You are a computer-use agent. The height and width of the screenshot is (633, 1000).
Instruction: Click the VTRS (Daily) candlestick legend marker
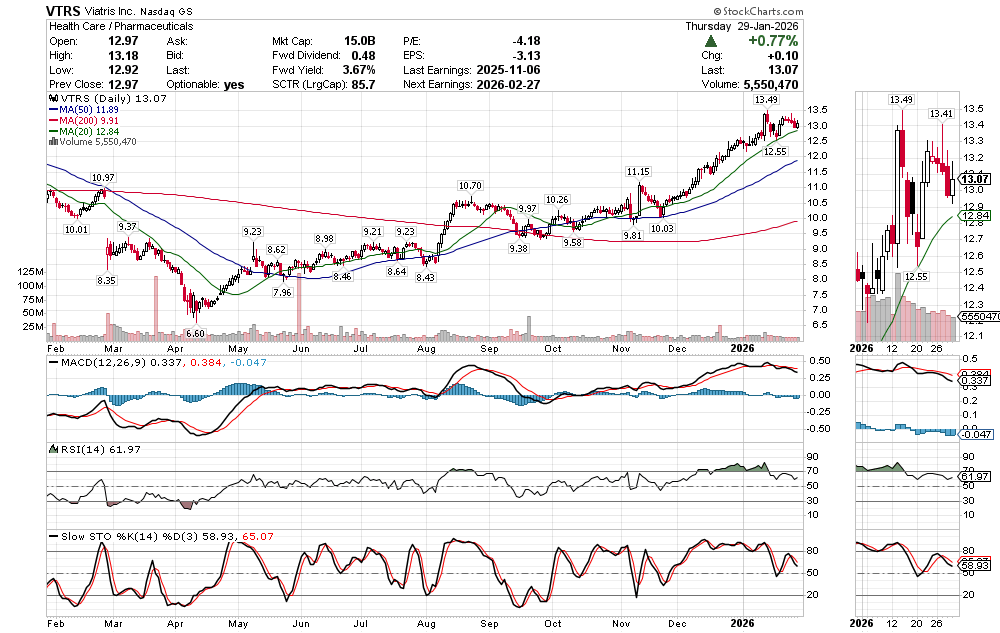coord(52,99)
